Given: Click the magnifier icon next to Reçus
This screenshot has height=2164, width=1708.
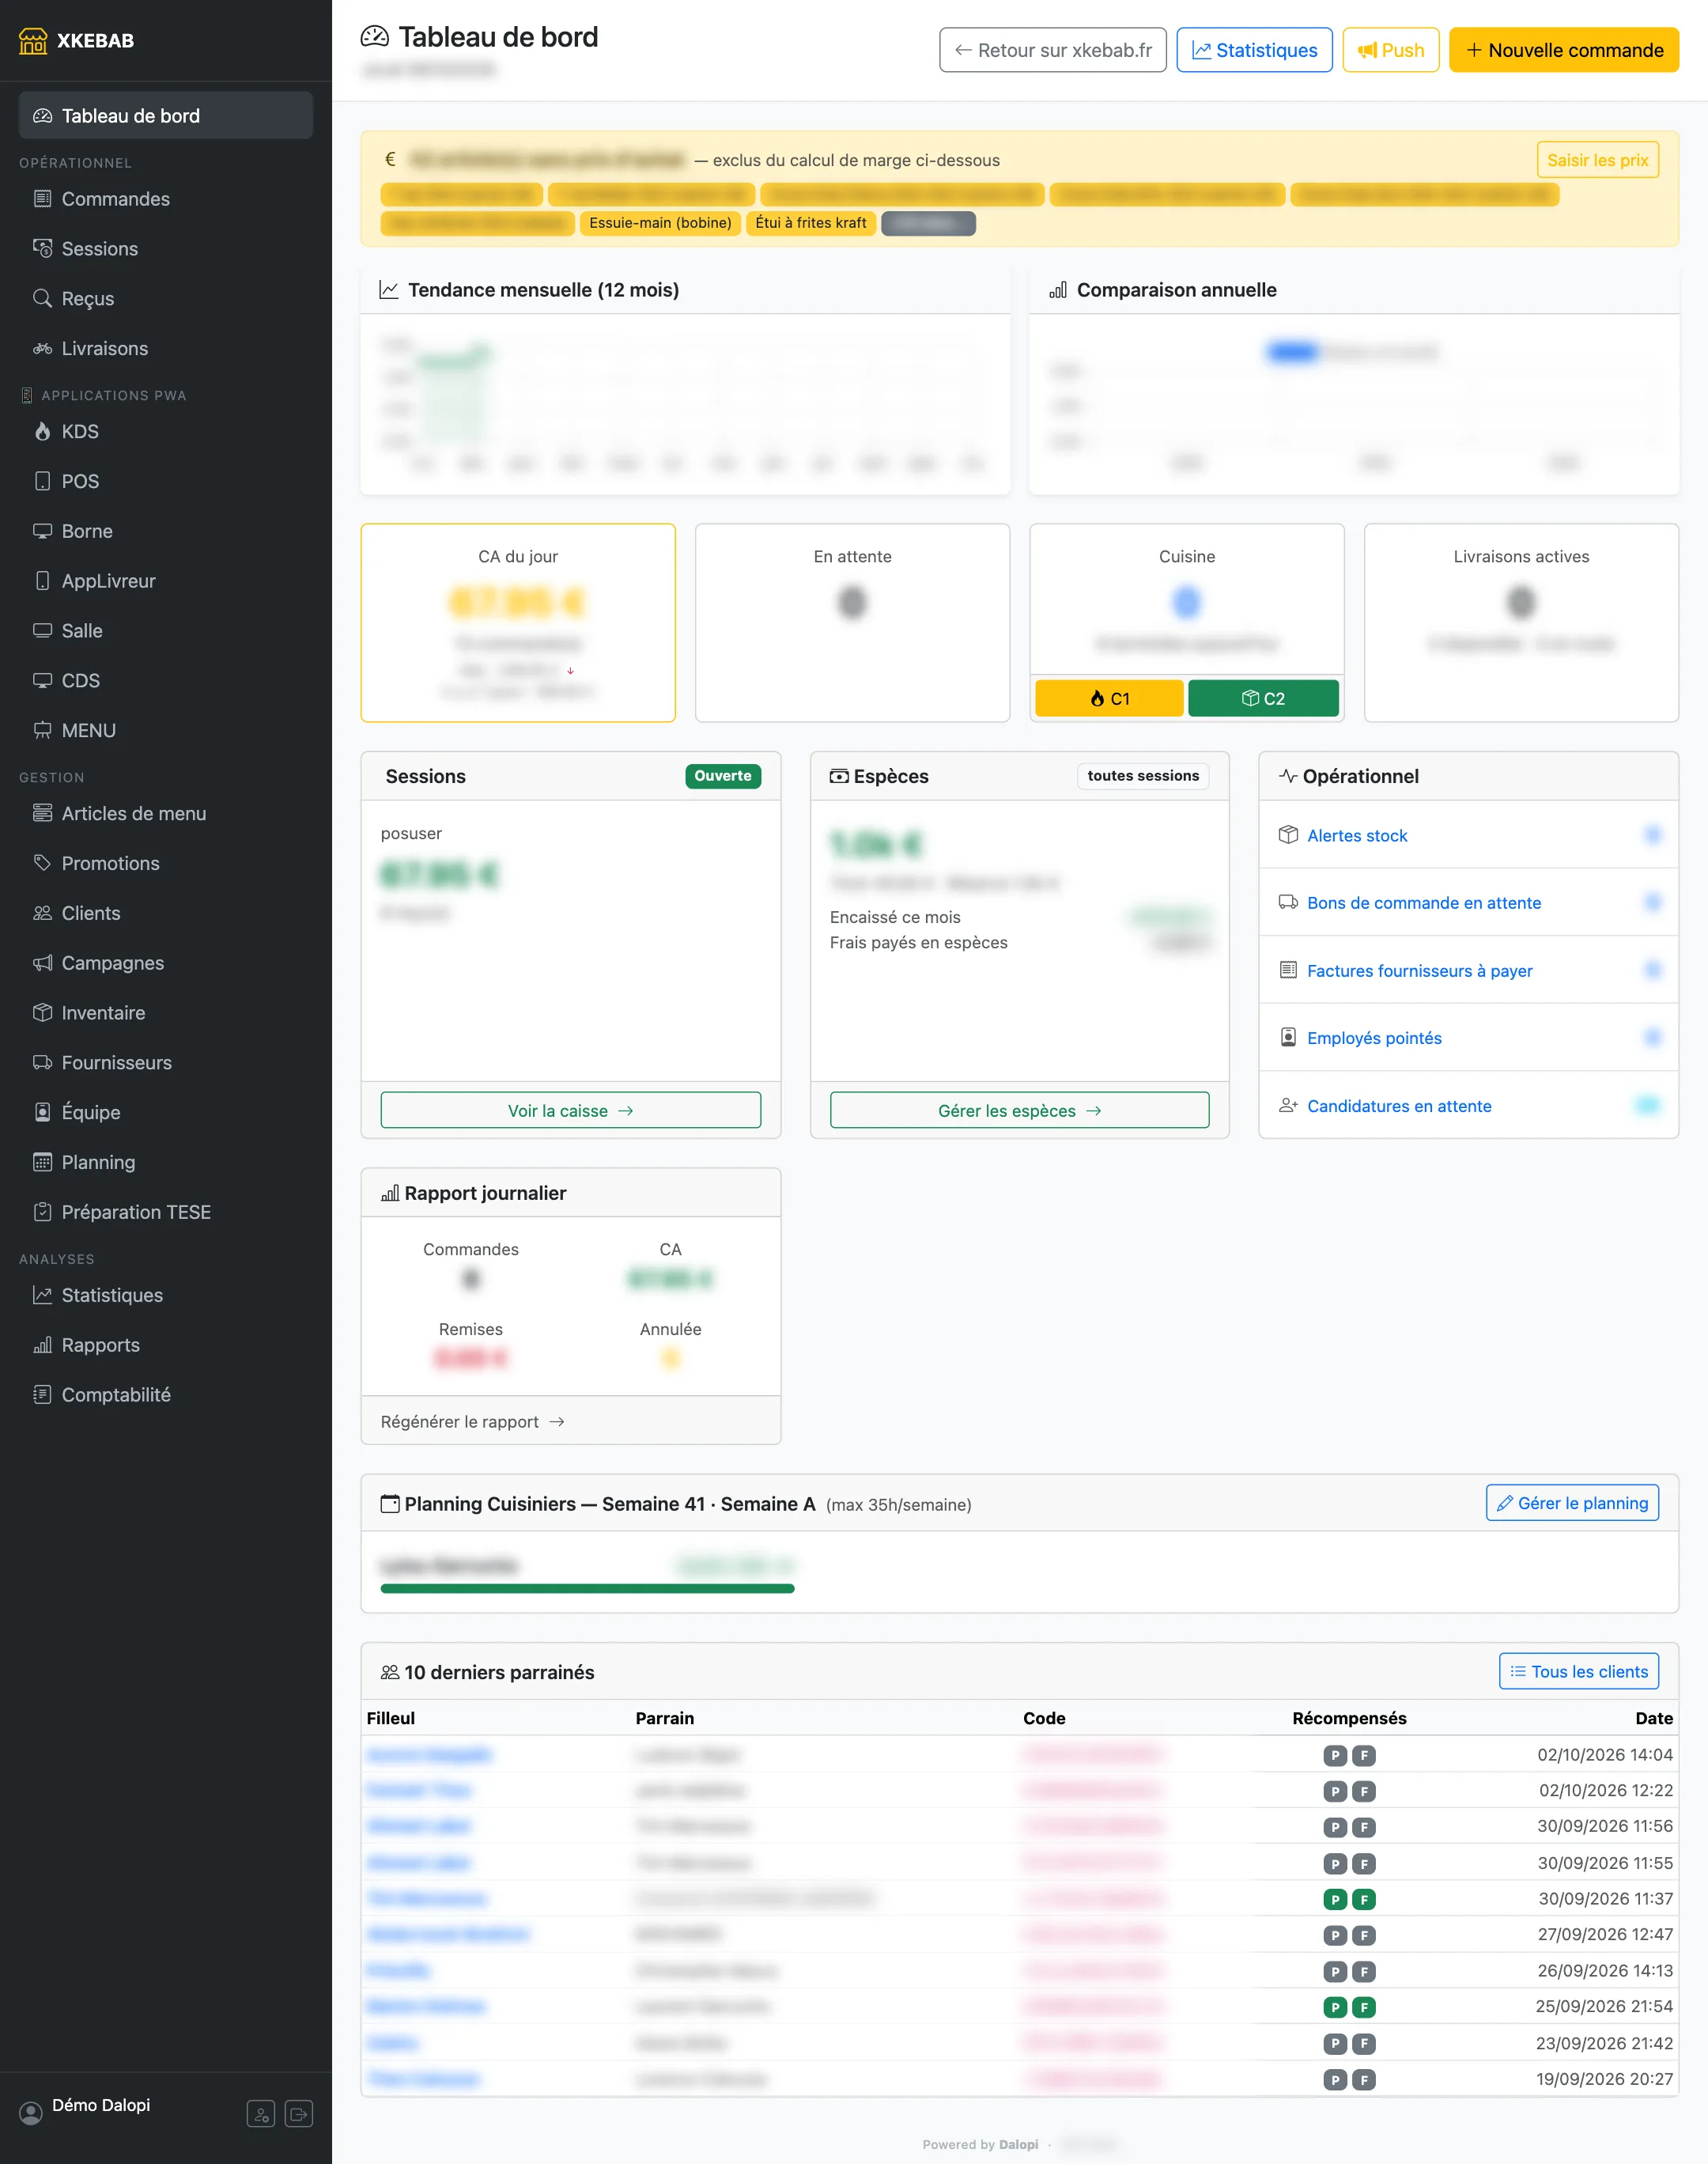Looking at the screenshot, I should [x=42, y=298].
